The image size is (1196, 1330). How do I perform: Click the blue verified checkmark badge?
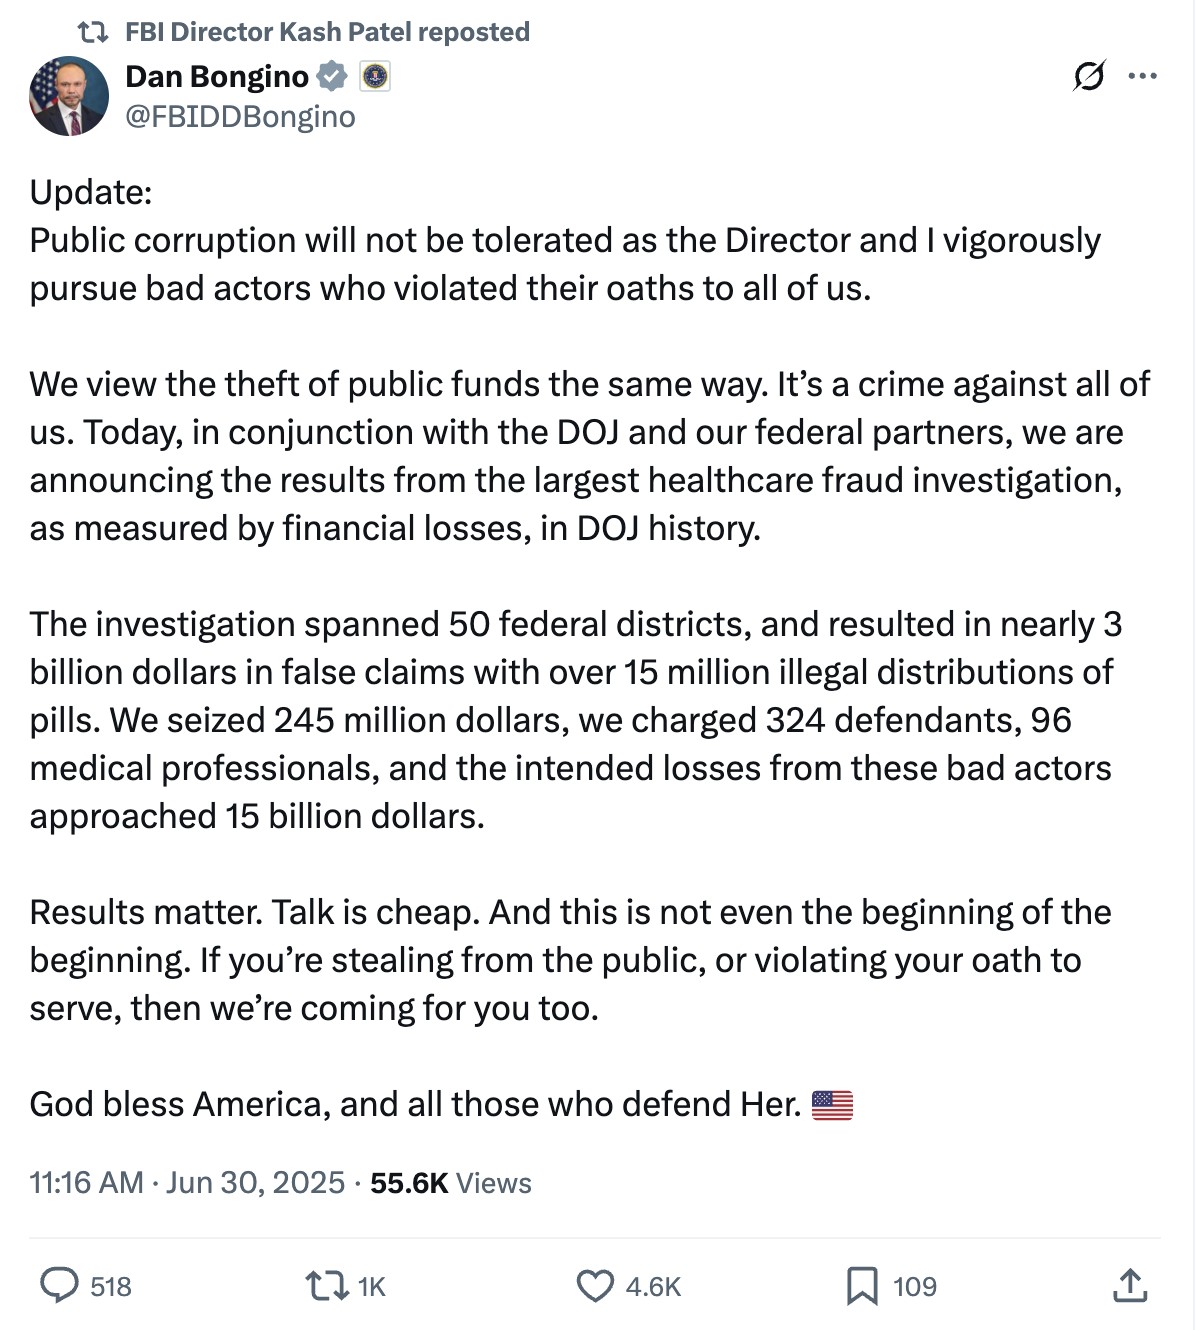tap(332, 76)
